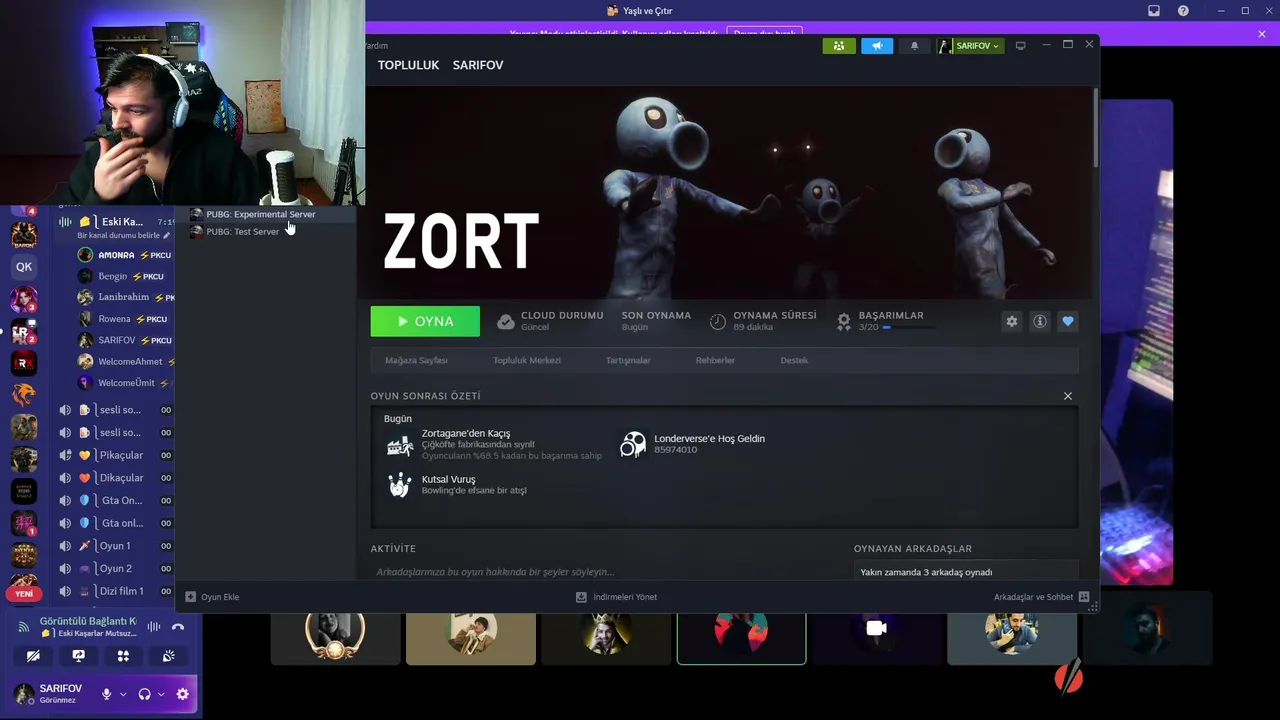Edit the Eski Ka... channel status pencil
Viewport: 1280px width, 720px height.
(x=167, y=235)
